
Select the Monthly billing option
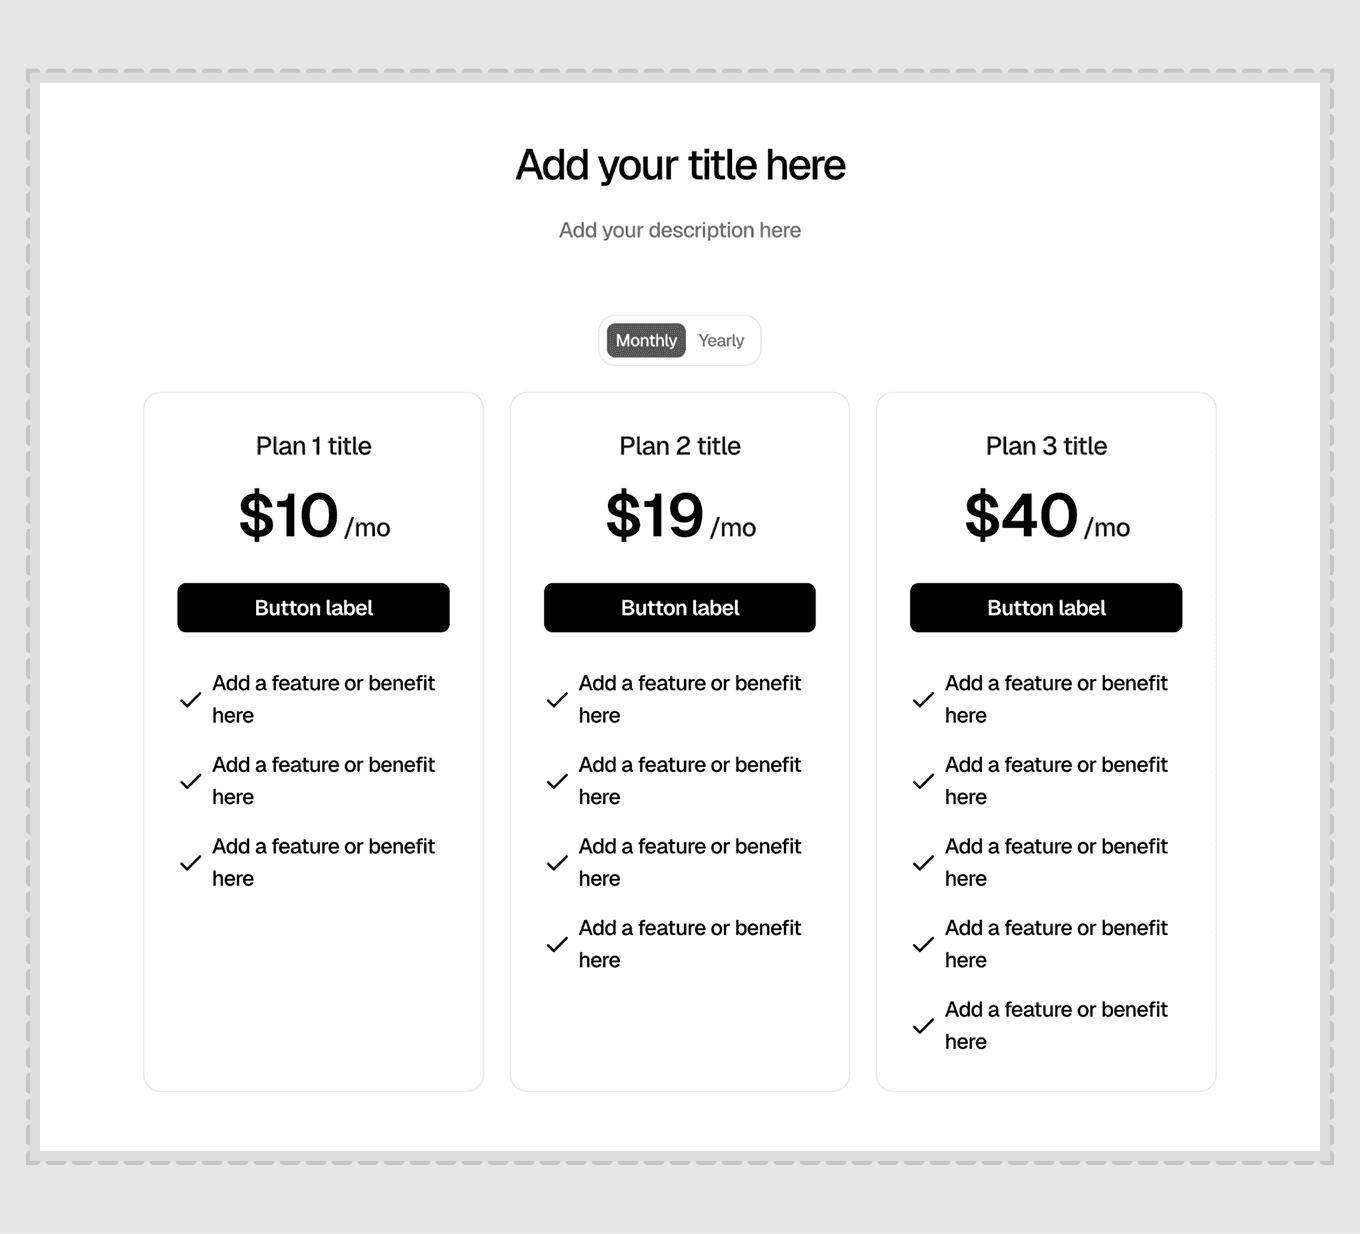point(646,341)
